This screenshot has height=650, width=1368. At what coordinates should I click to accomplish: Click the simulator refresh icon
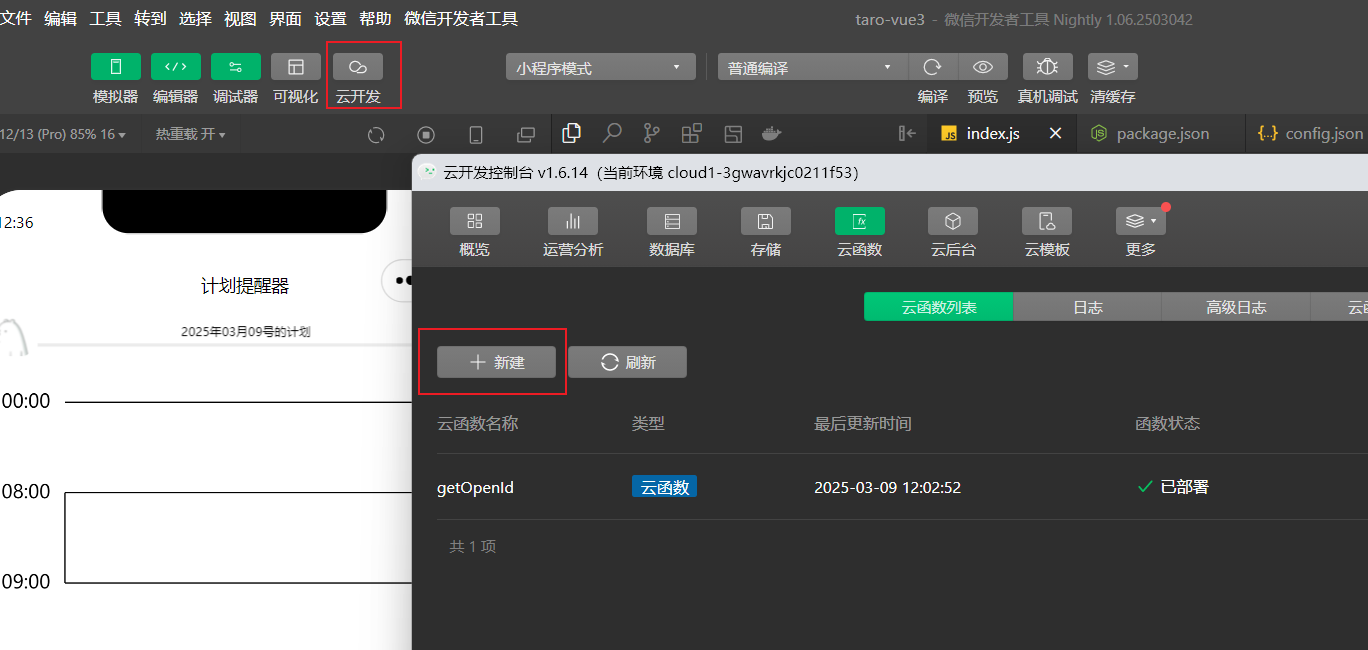(376, 135)
